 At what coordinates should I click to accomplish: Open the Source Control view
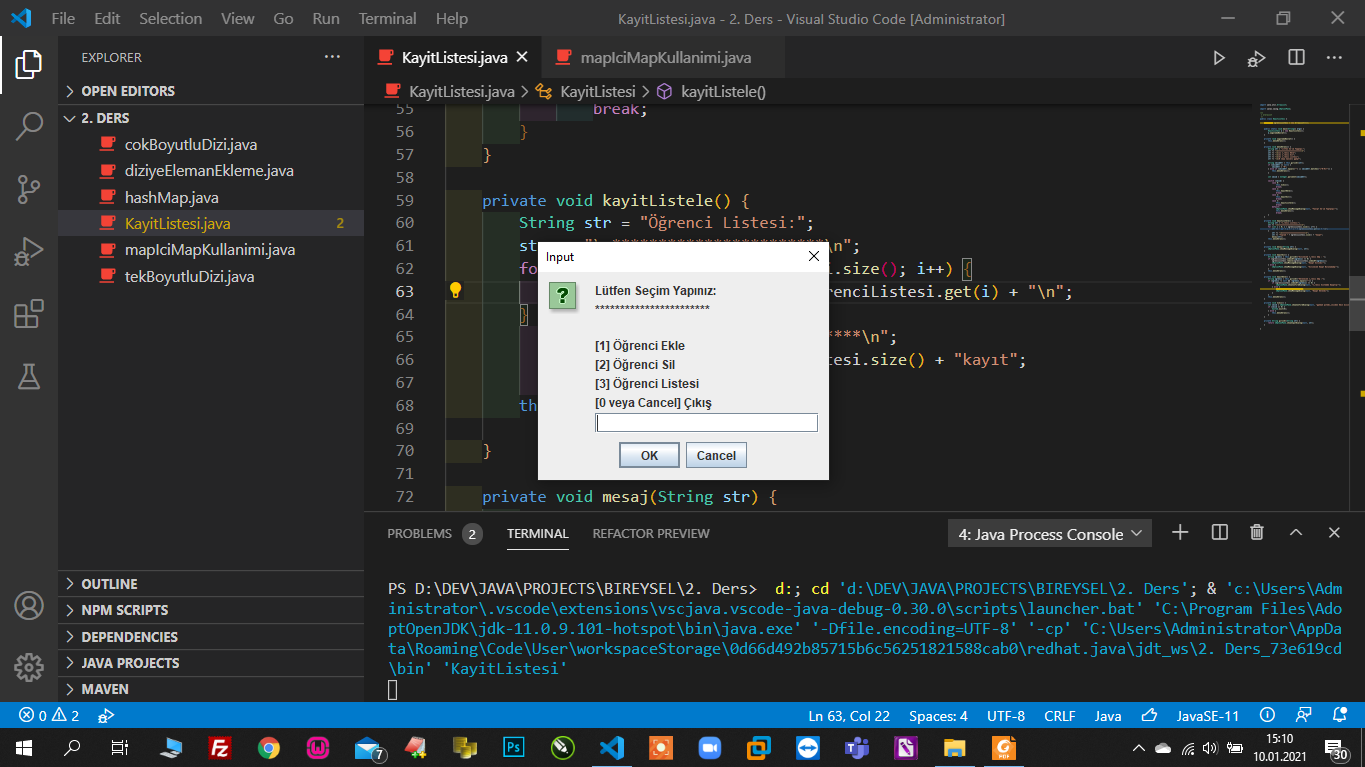[29, 189]
